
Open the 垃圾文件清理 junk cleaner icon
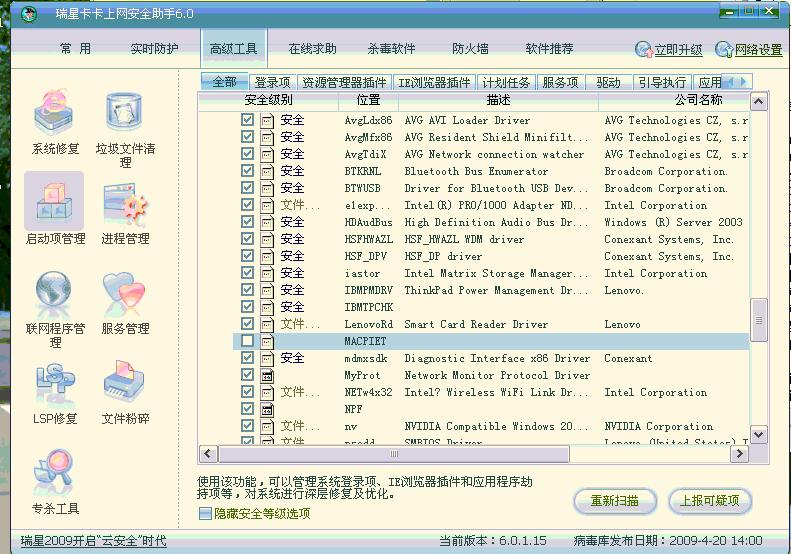[124, 114]
